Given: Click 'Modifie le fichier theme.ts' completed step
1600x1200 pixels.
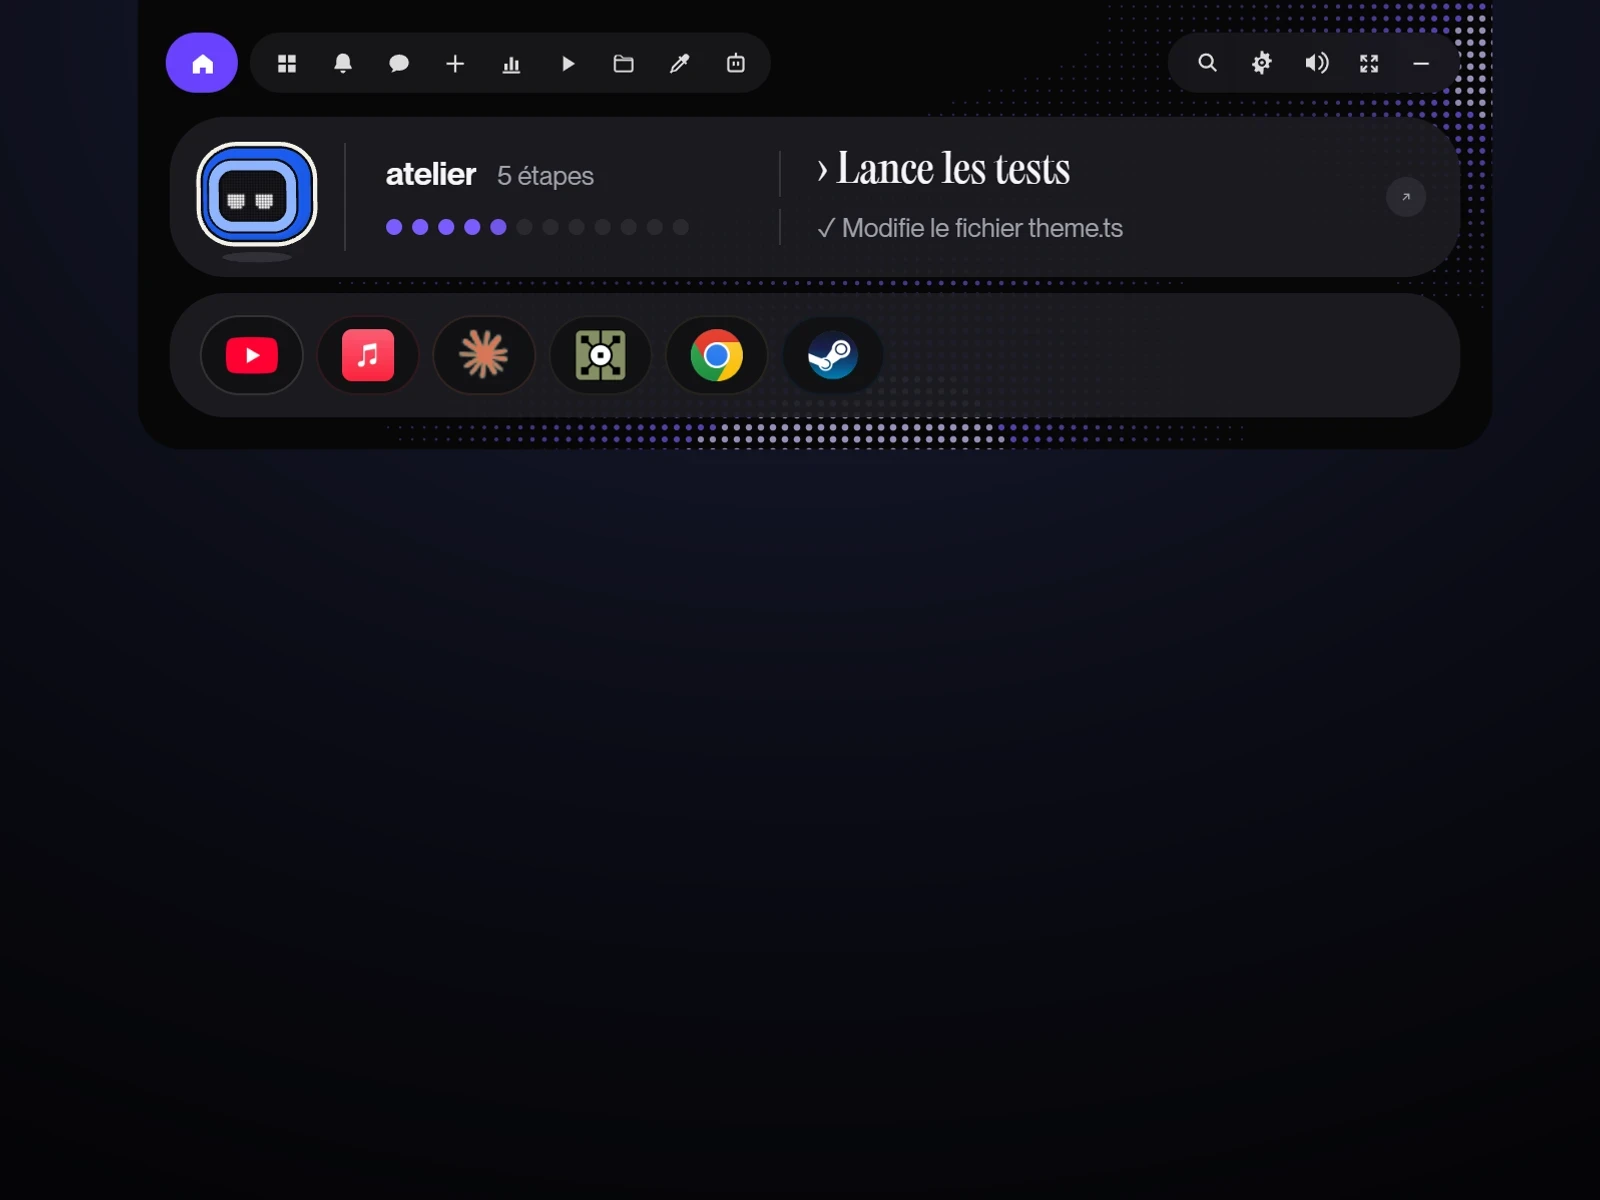Looking at the screenshot, I should click(x=970, y=228).
